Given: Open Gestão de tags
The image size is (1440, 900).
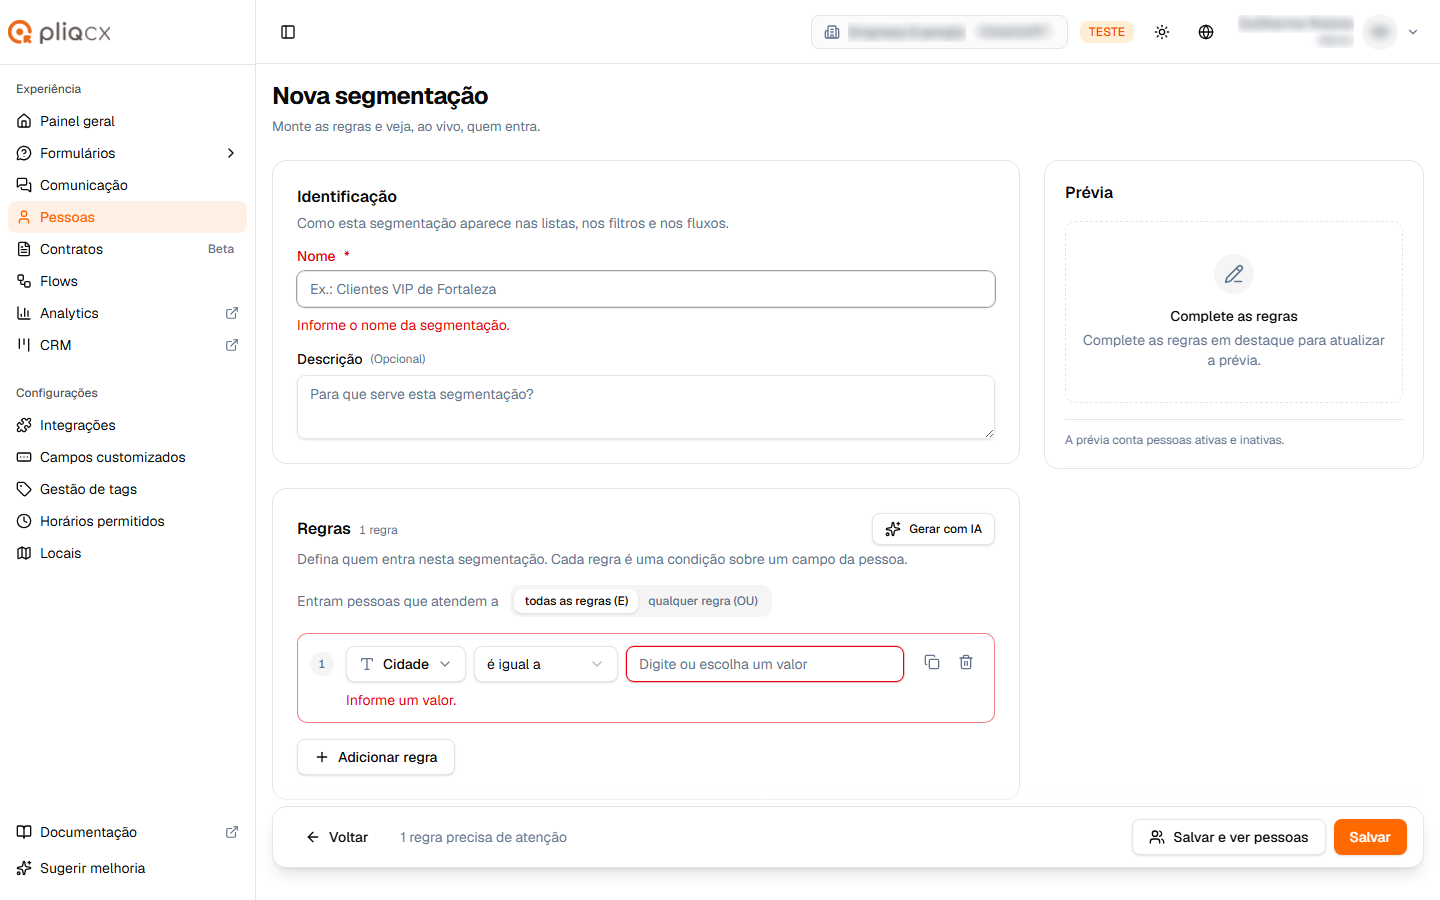Looking at the screenshot, I should point(127,489).
